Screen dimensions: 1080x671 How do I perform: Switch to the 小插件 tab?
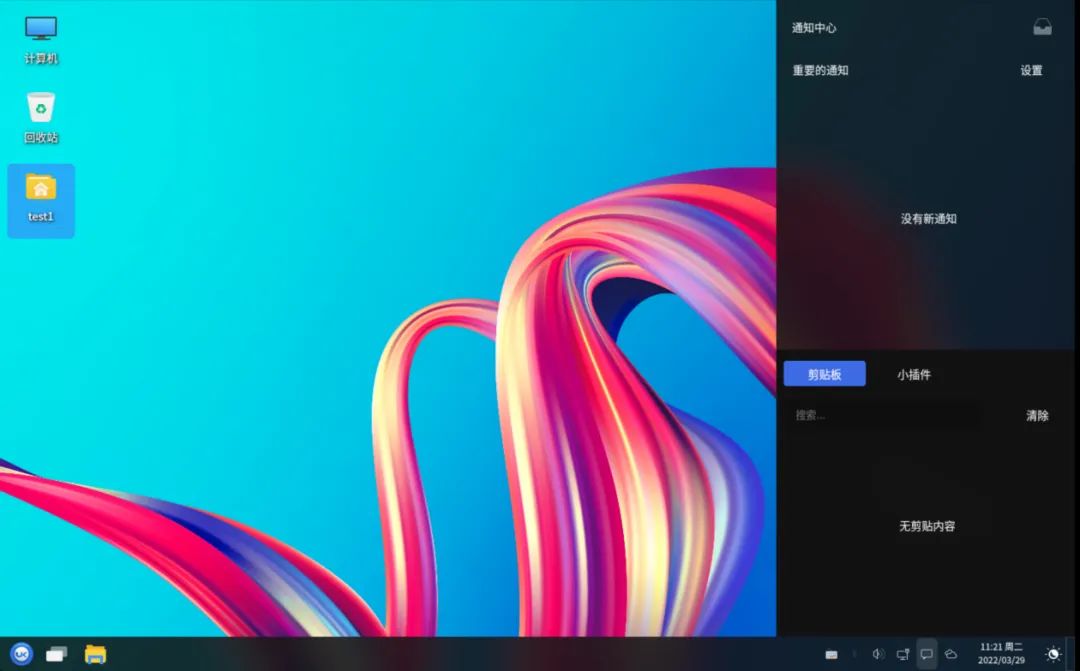[913, 375]
